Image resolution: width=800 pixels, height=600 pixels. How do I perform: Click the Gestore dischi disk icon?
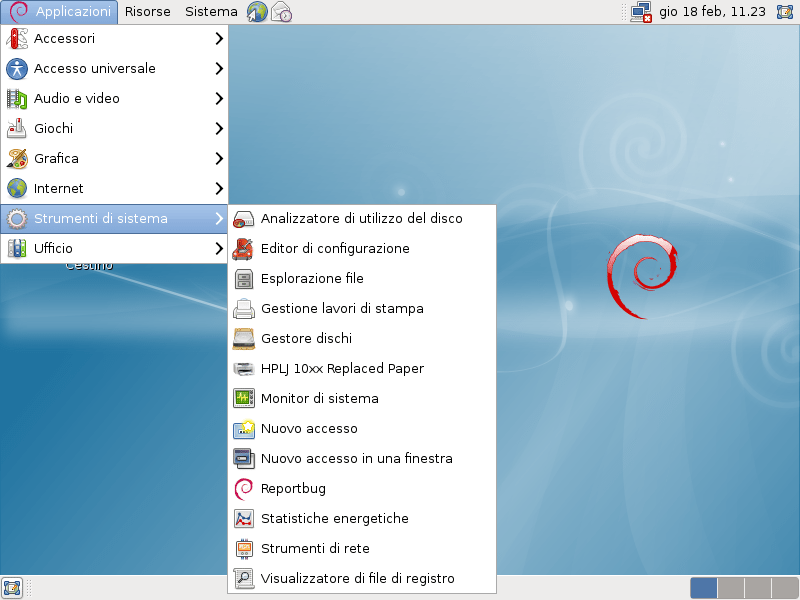pos(244,339)
